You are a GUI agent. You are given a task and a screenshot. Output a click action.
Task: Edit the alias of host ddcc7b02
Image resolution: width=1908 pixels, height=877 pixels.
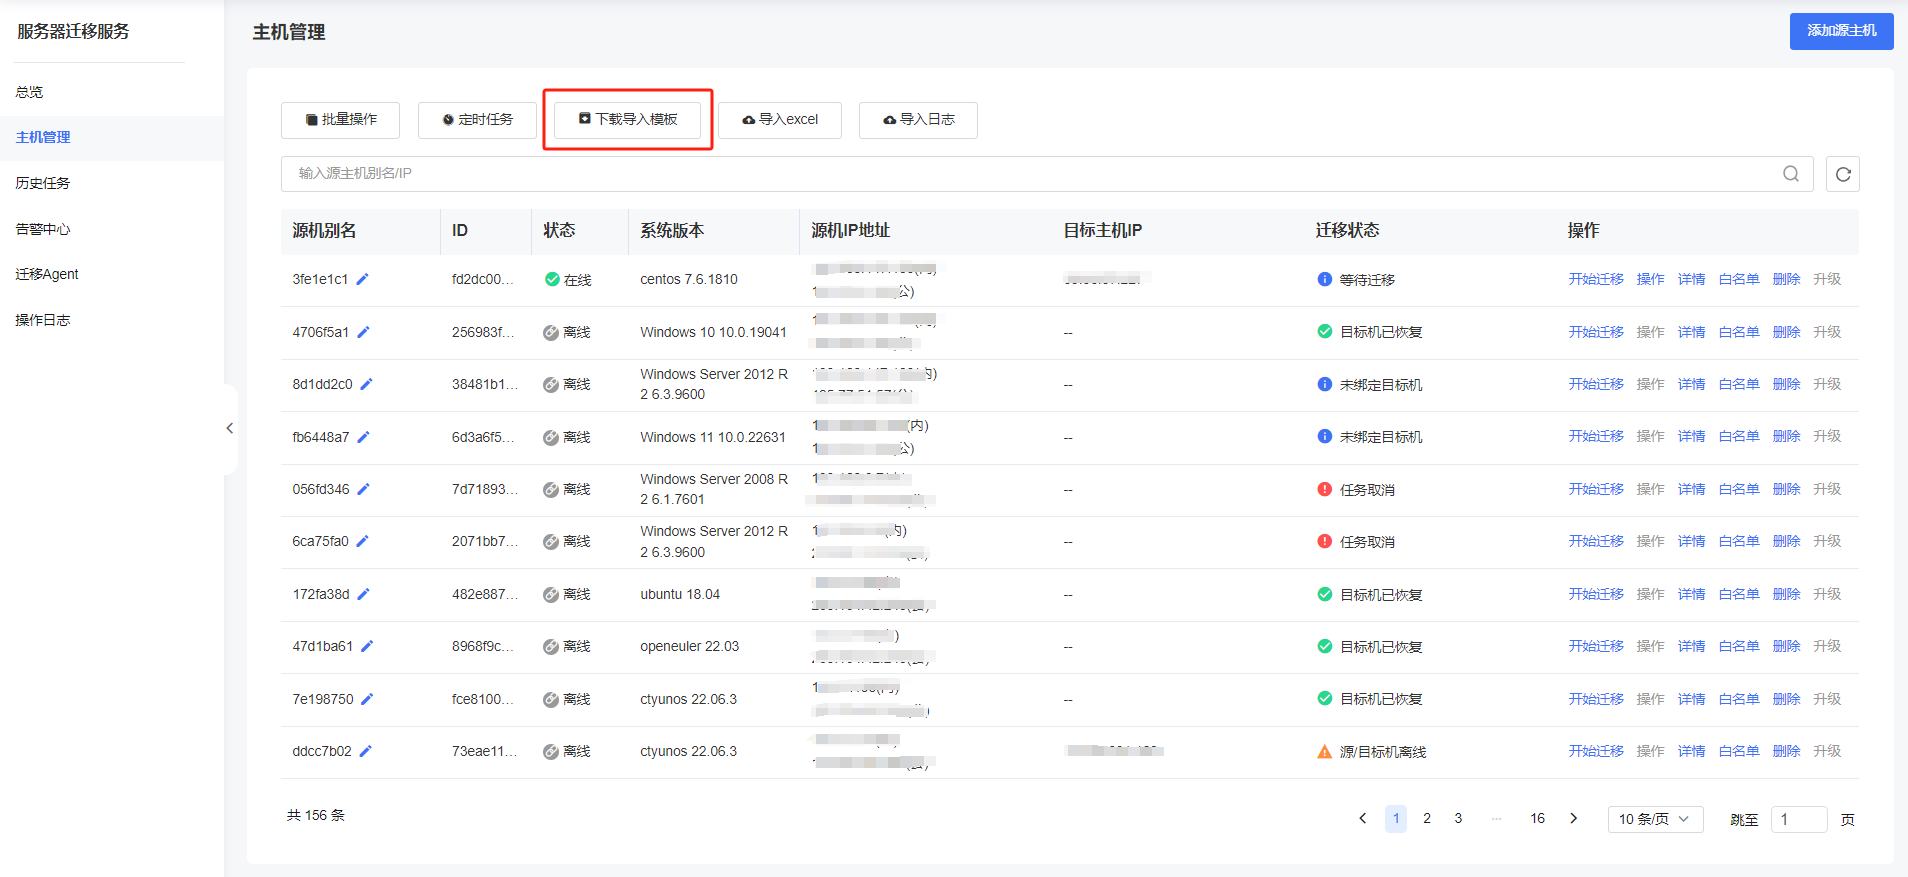[x=365, y=751]
